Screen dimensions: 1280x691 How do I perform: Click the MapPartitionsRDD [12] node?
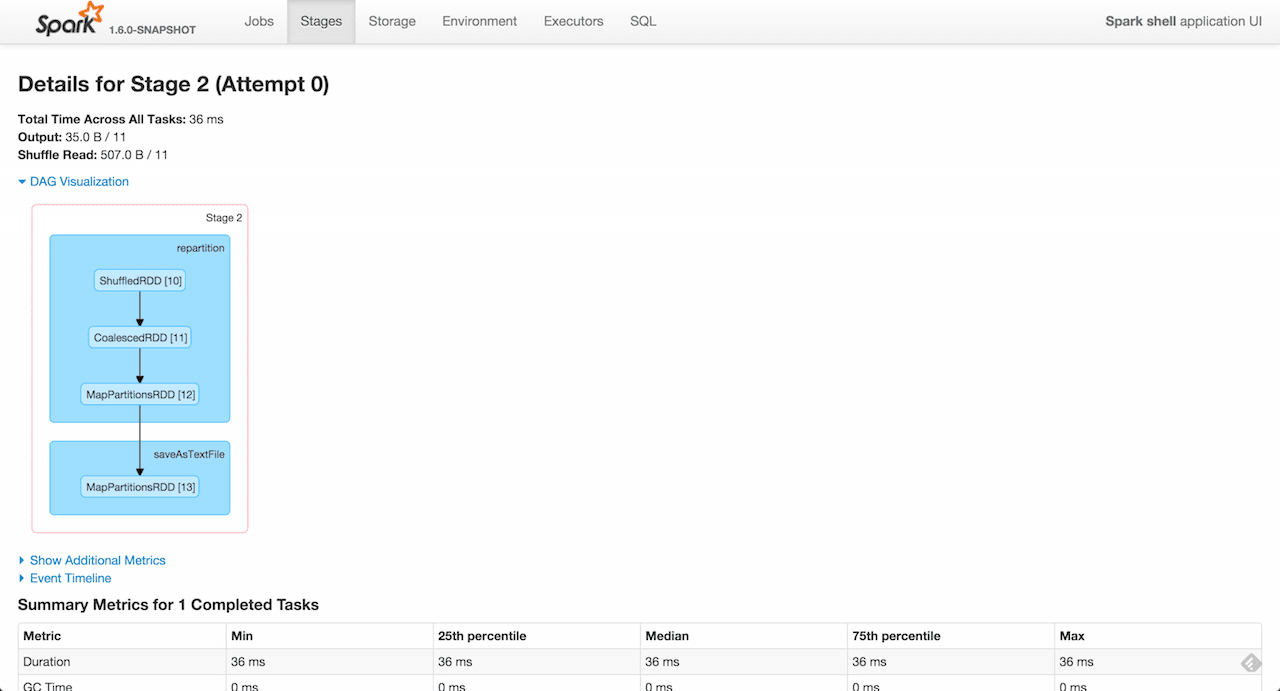tap(140, 395)
